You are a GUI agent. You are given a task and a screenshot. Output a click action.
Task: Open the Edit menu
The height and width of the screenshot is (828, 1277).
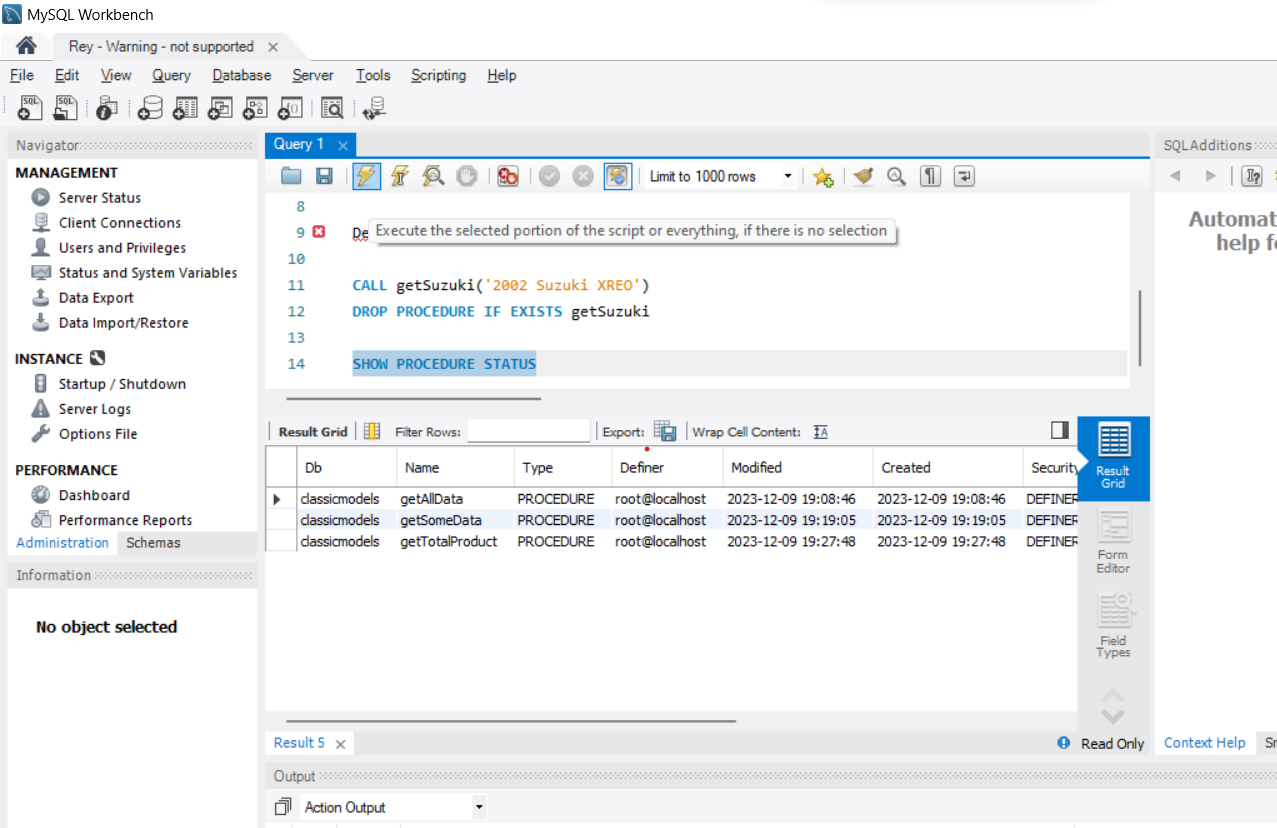tap(67, 75)
